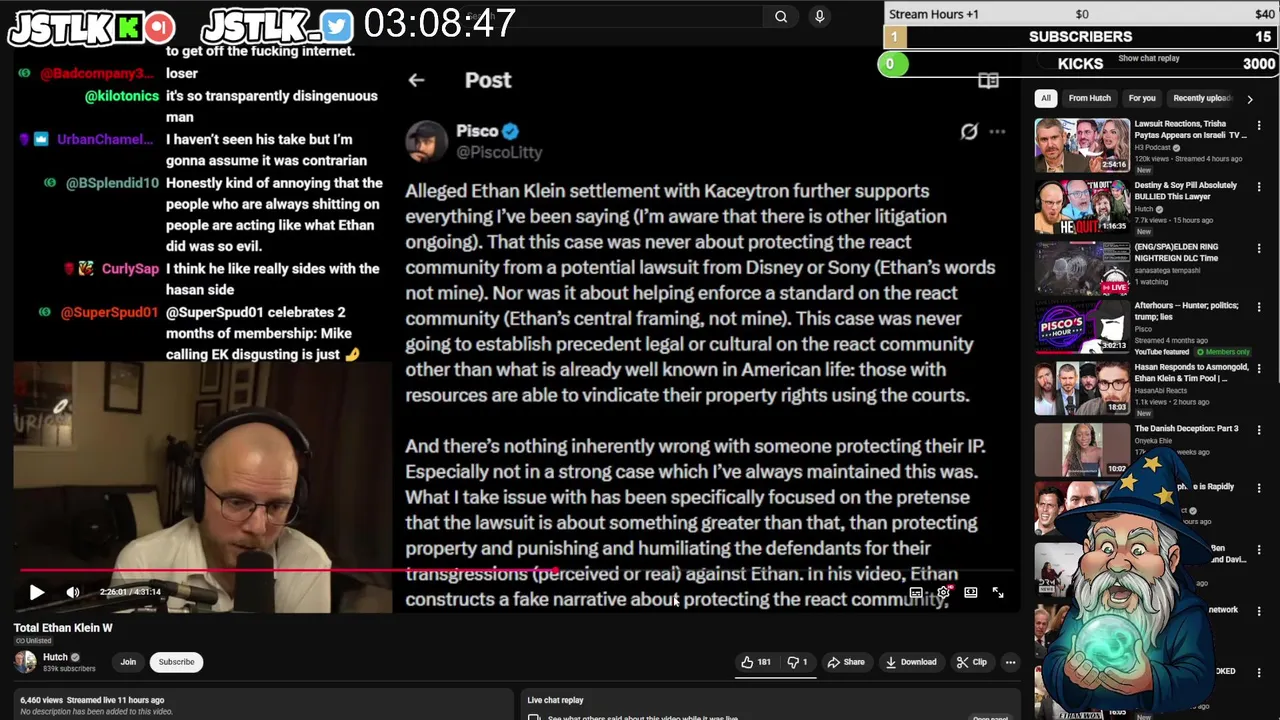Open the Pisco's Hour video thumbnail
This screenshot has width=1280, height=720.
click(x=1082, y=328)
